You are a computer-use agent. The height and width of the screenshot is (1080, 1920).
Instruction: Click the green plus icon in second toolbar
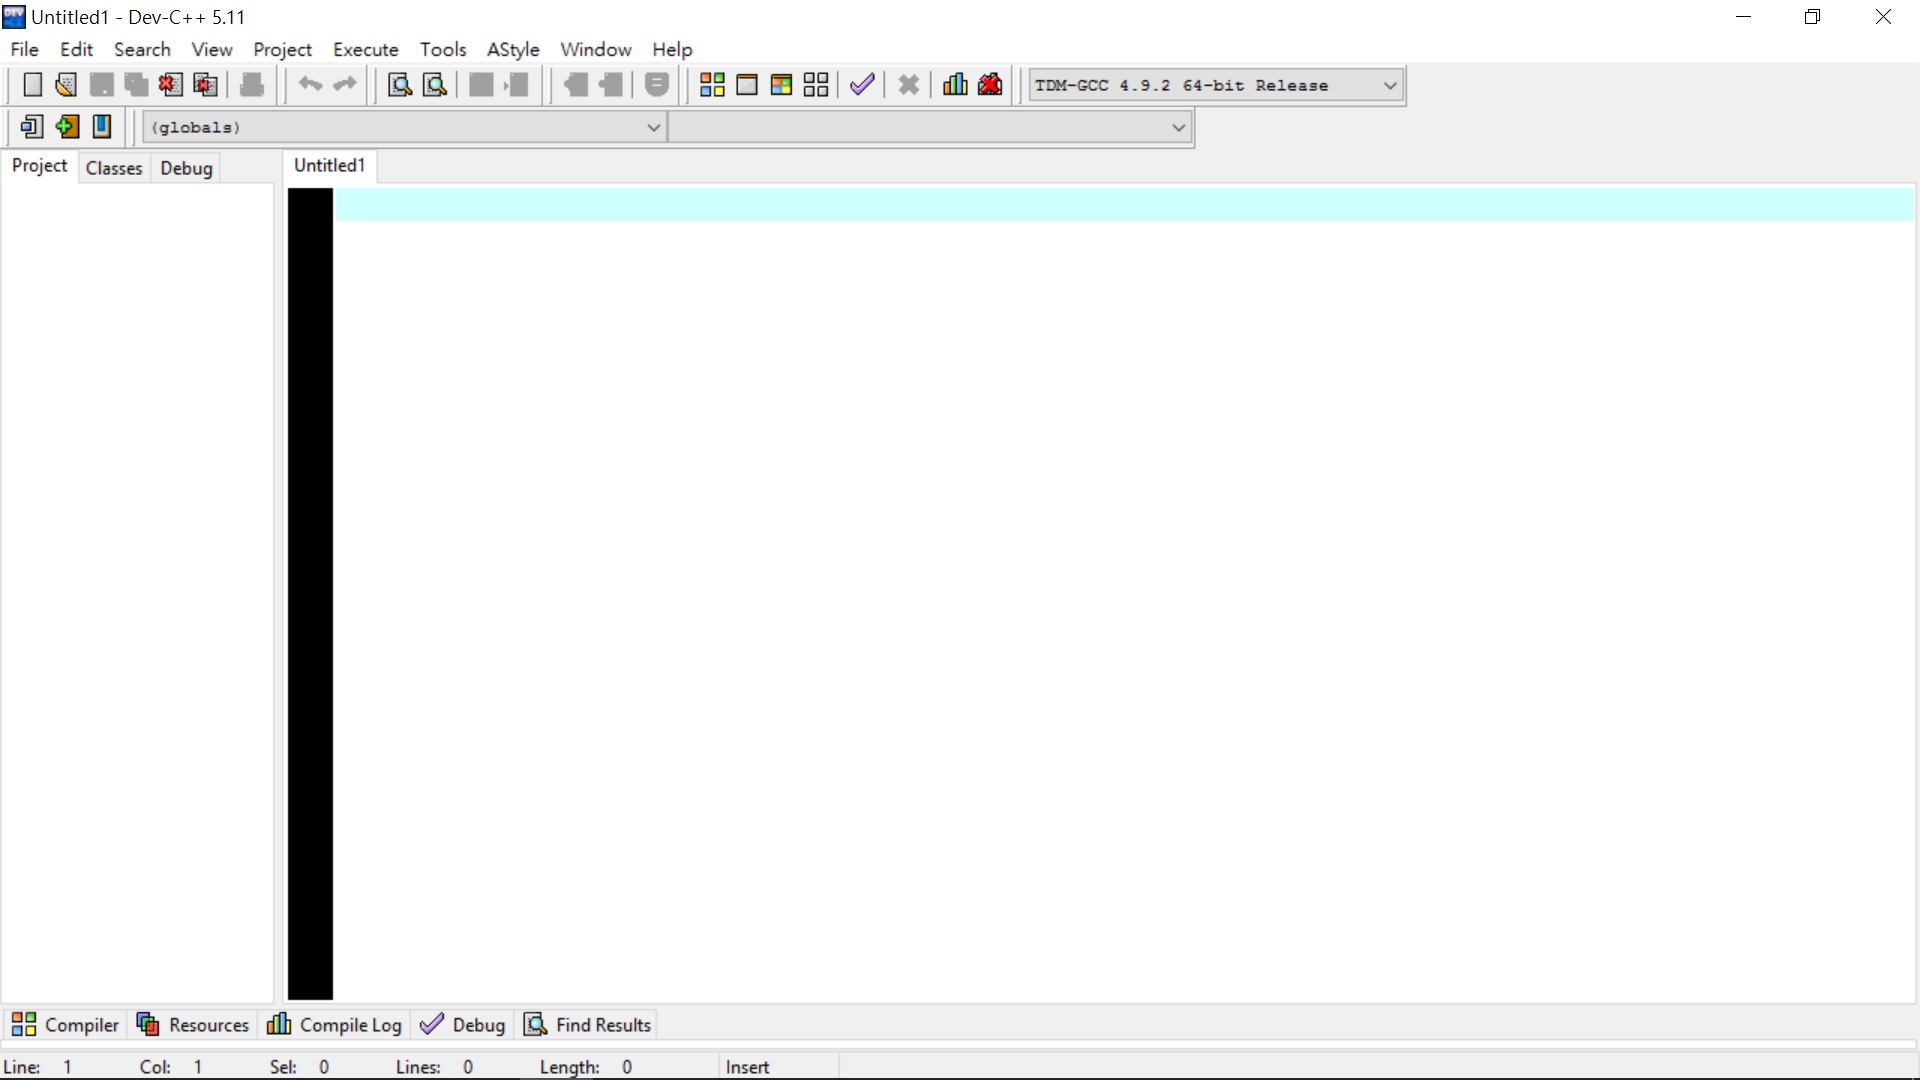67,127
